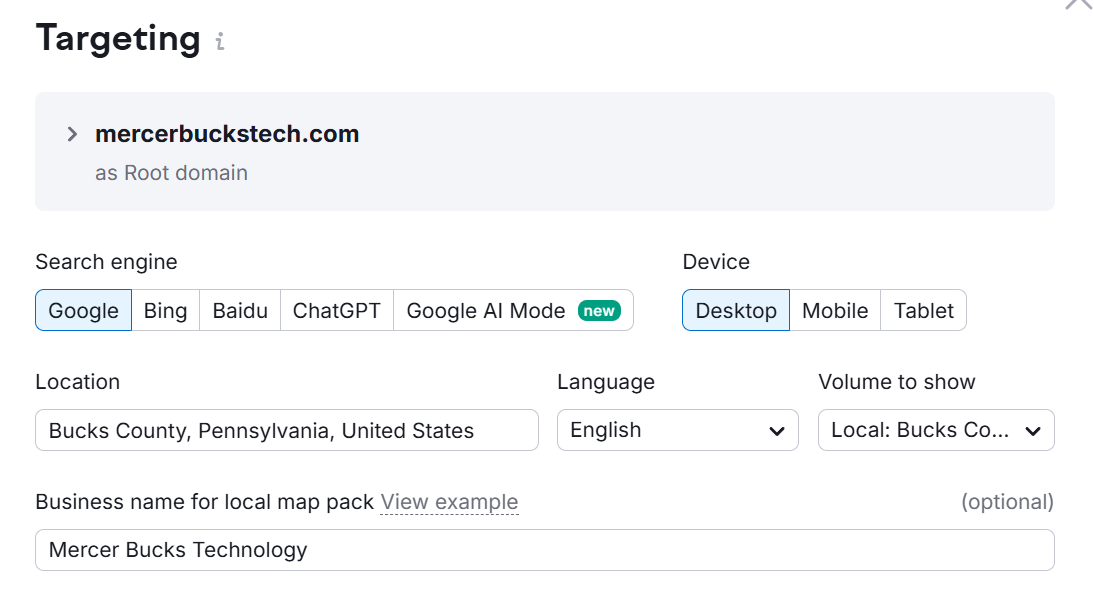Select the Local: Bucks Co volume option

920,430
